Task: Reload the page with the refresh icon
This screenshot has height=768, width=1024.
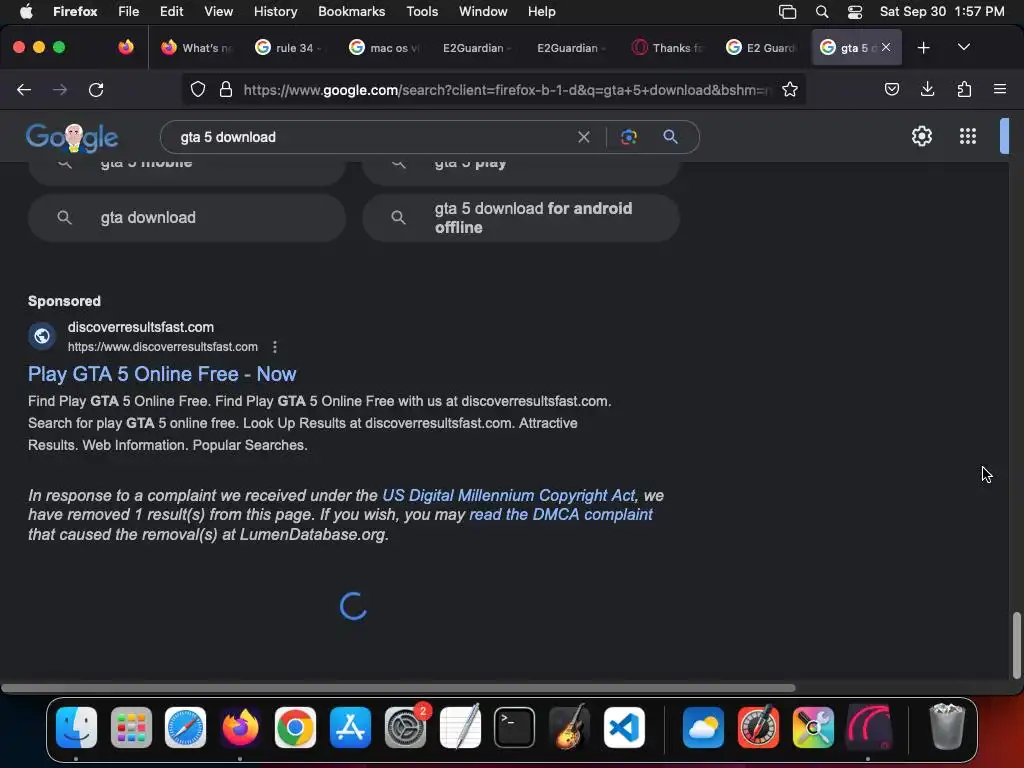Action: click(96, 89)
